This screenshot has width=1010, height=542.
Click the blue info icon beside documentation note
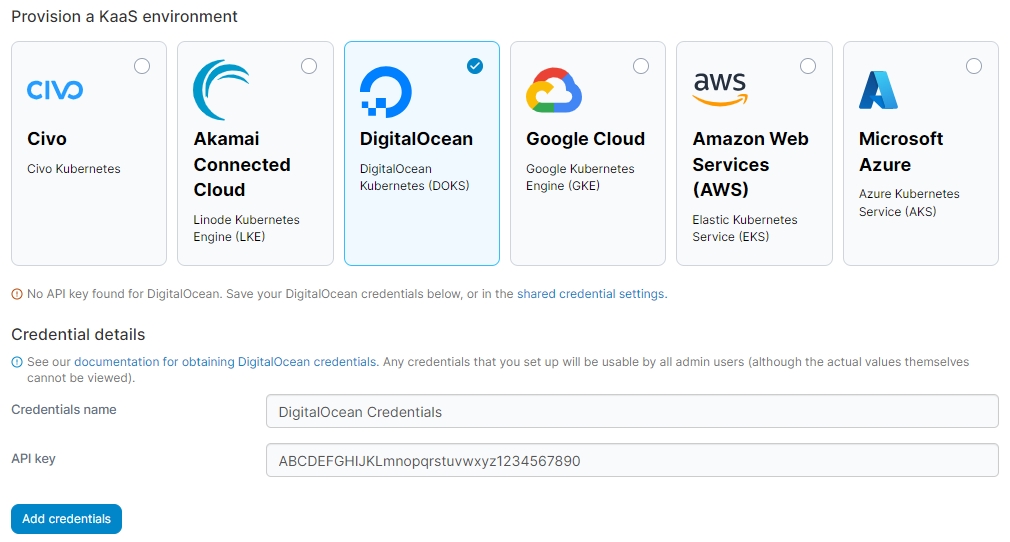(x=17, y=362)
